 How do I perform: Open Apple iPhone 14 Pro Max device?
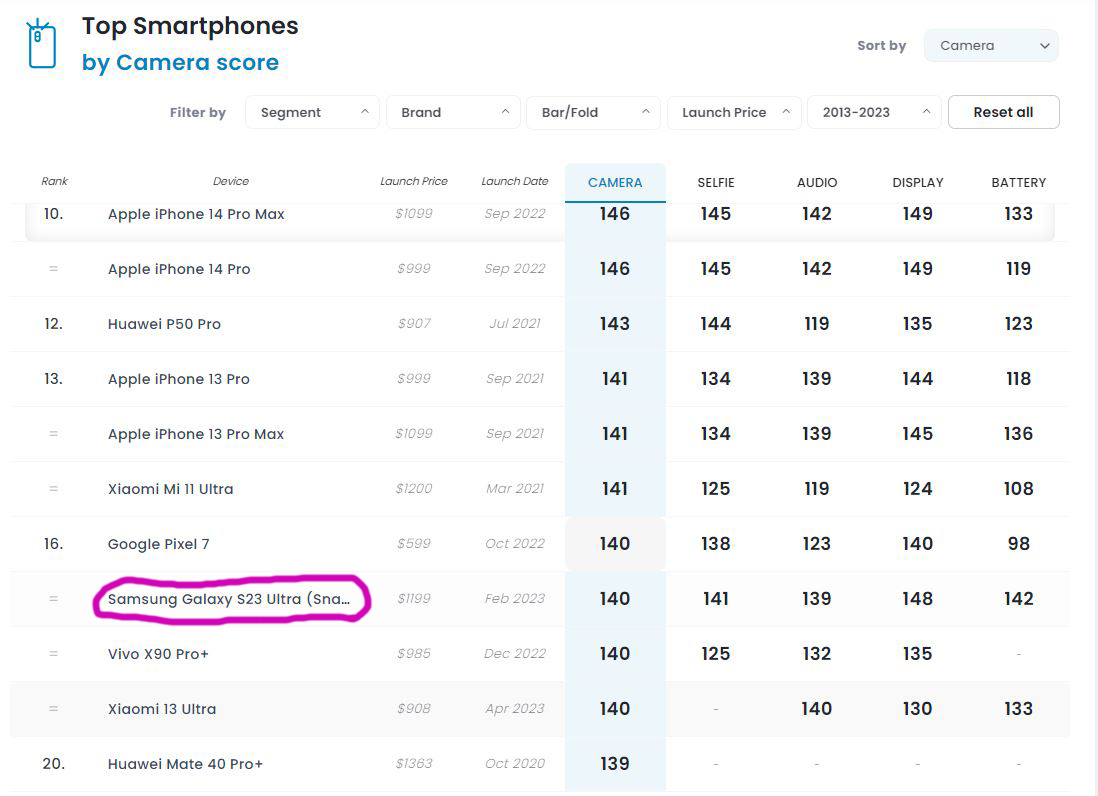tap(196, 214)
